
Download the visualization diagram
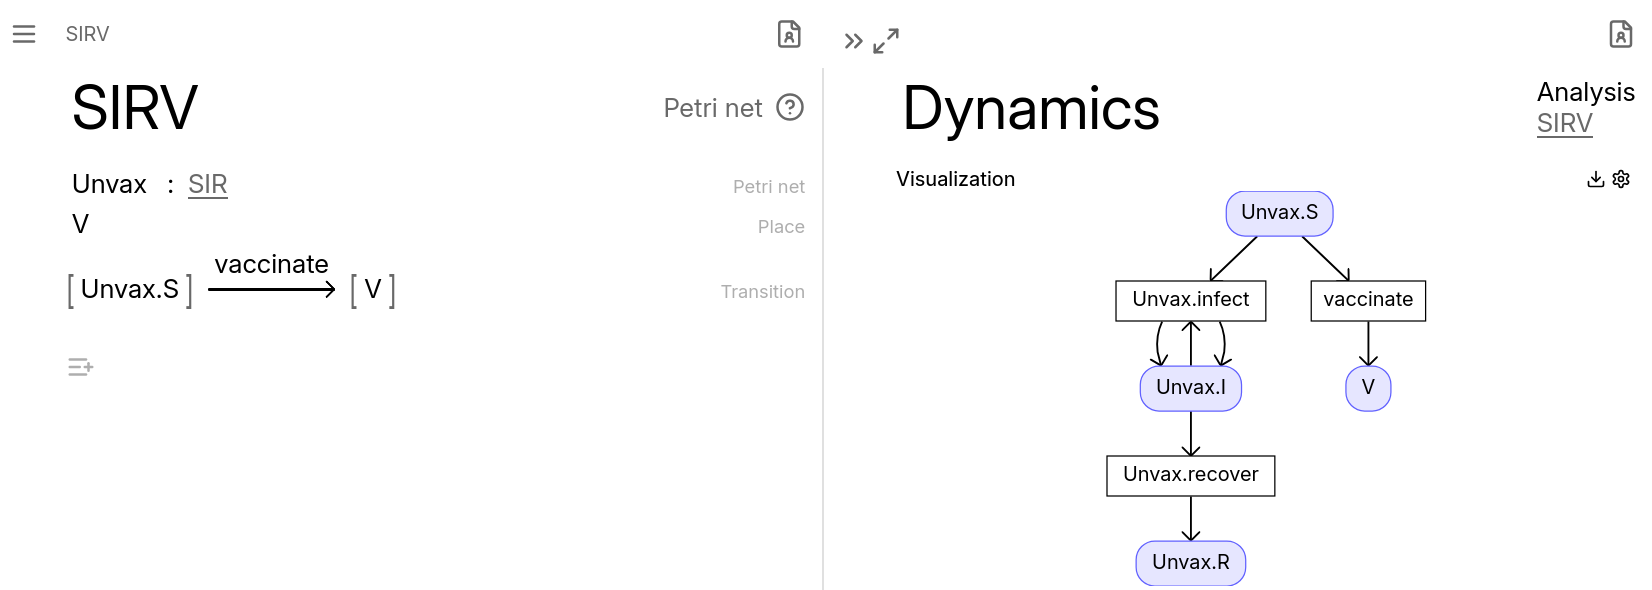tap(1596, 179)
